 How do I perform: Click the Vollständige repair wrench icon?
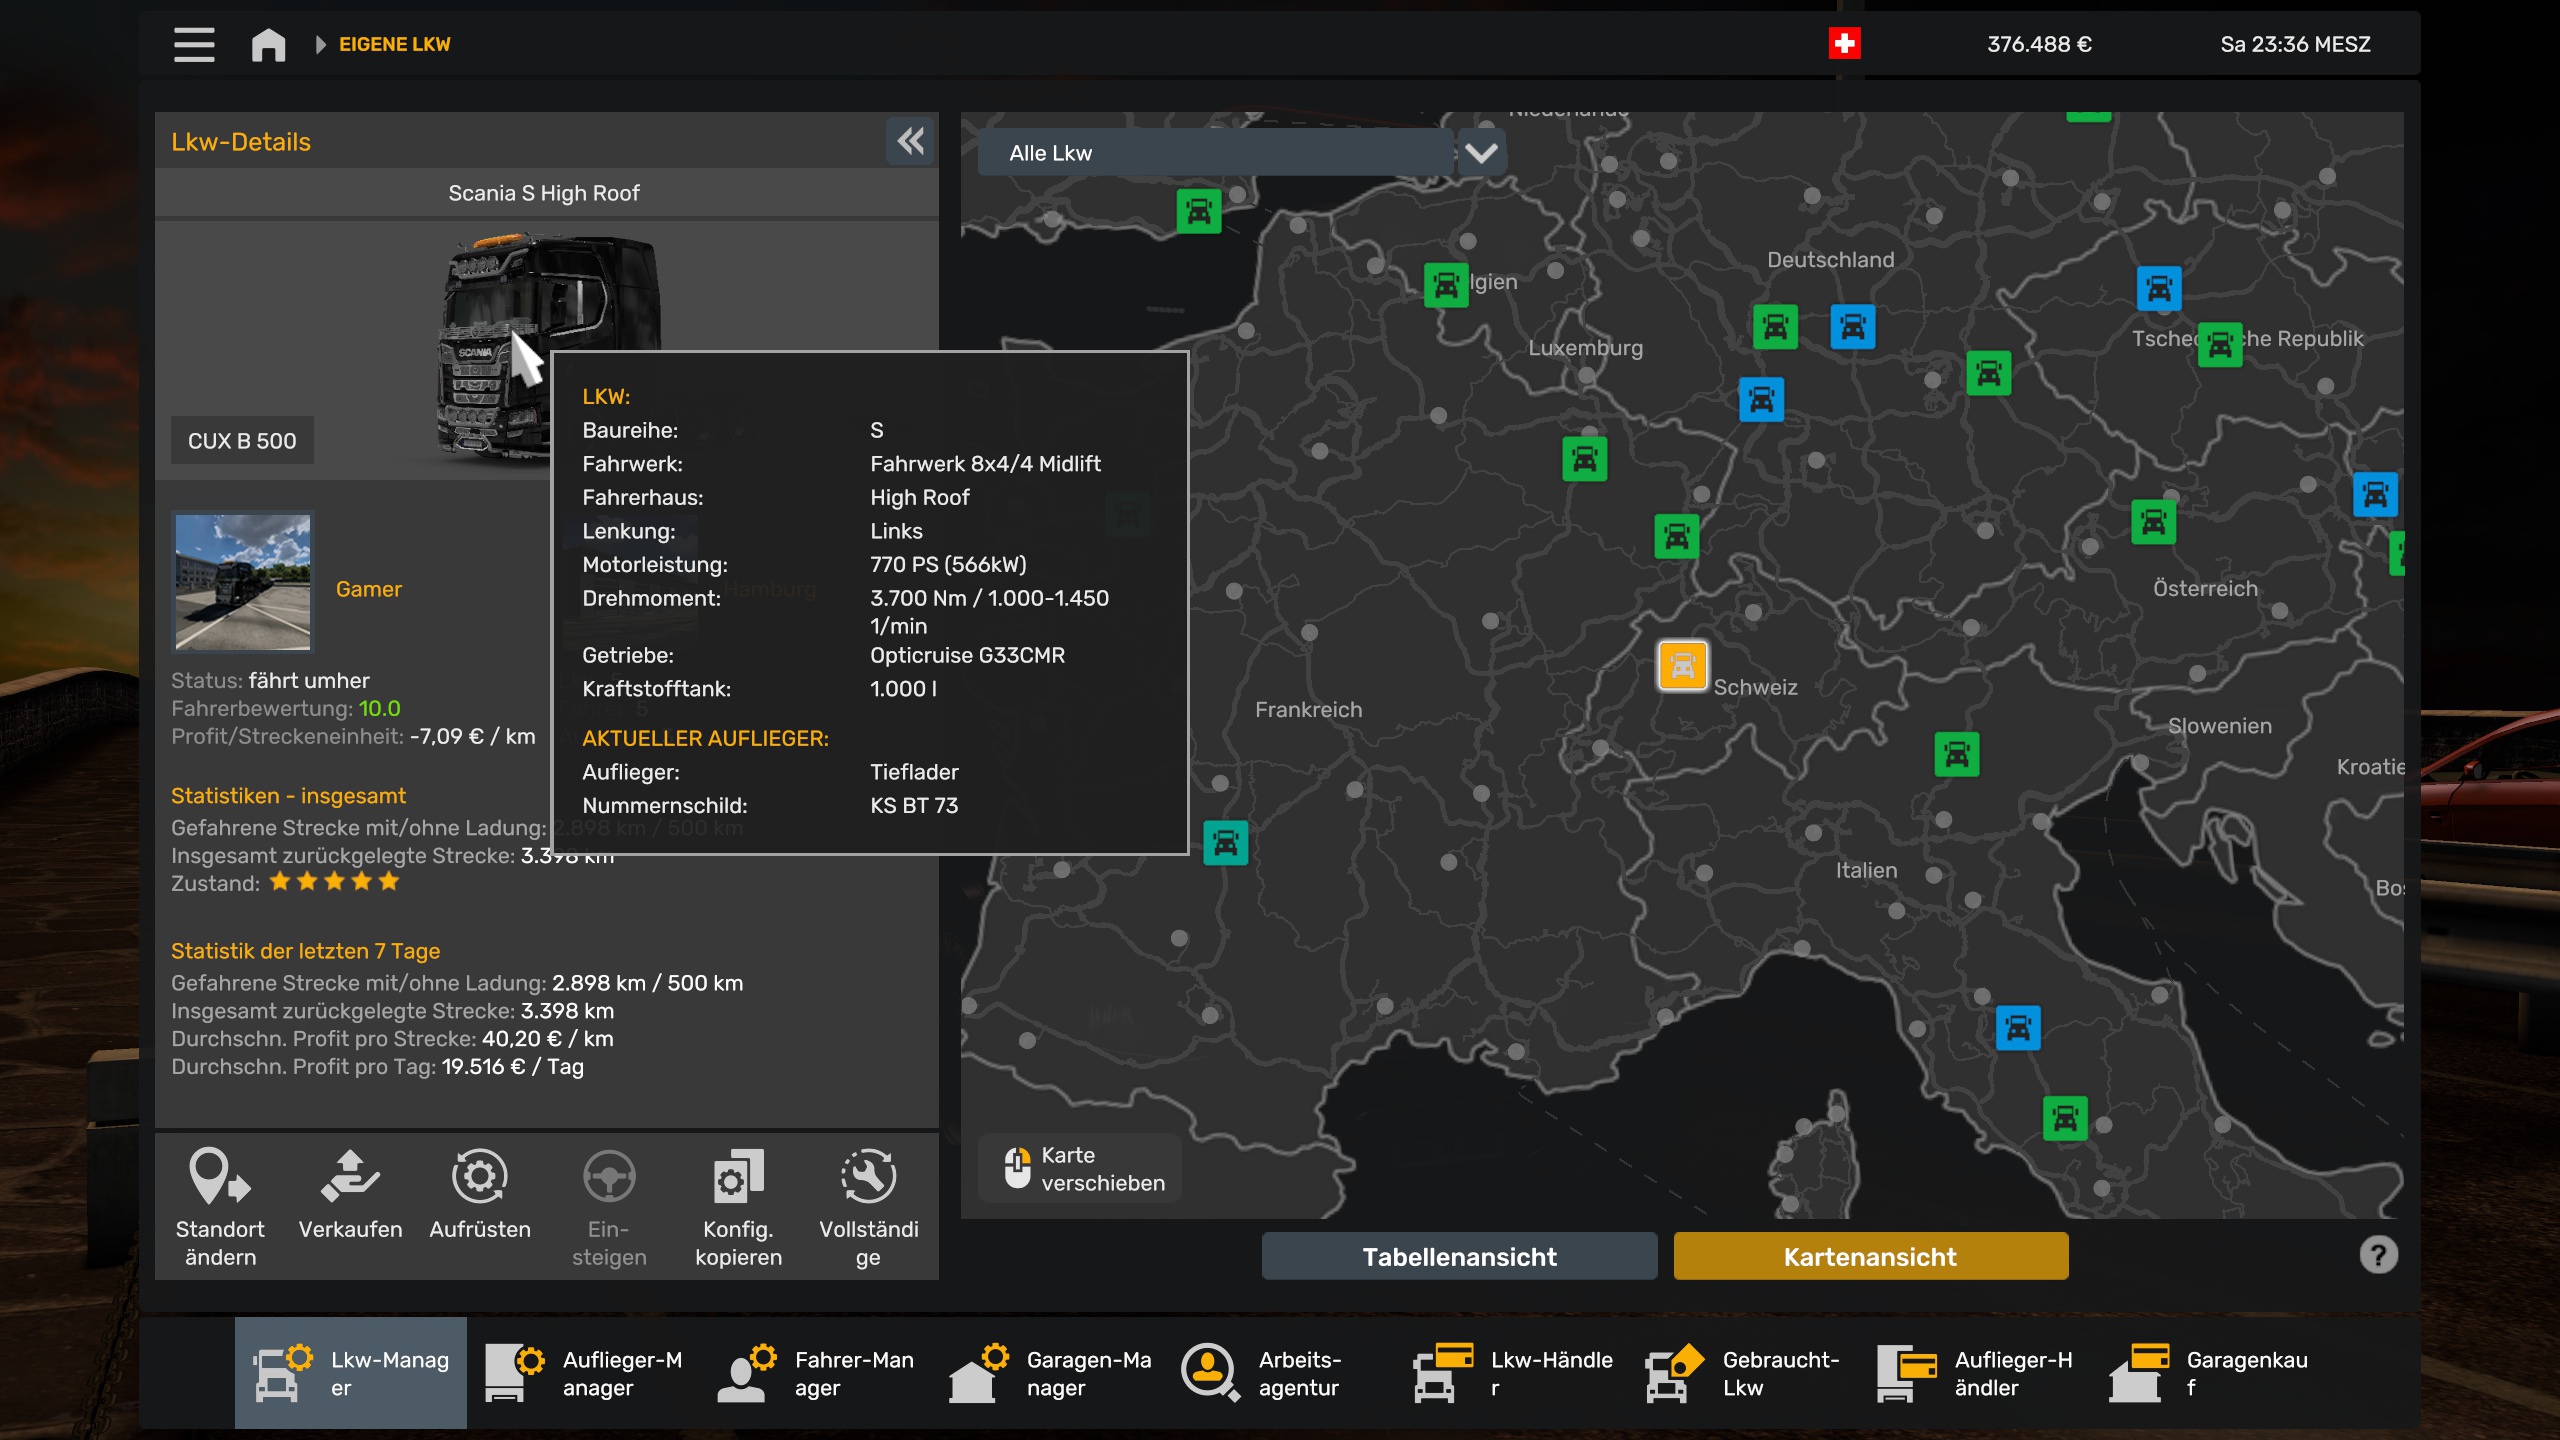click(x=868, y=1178)
